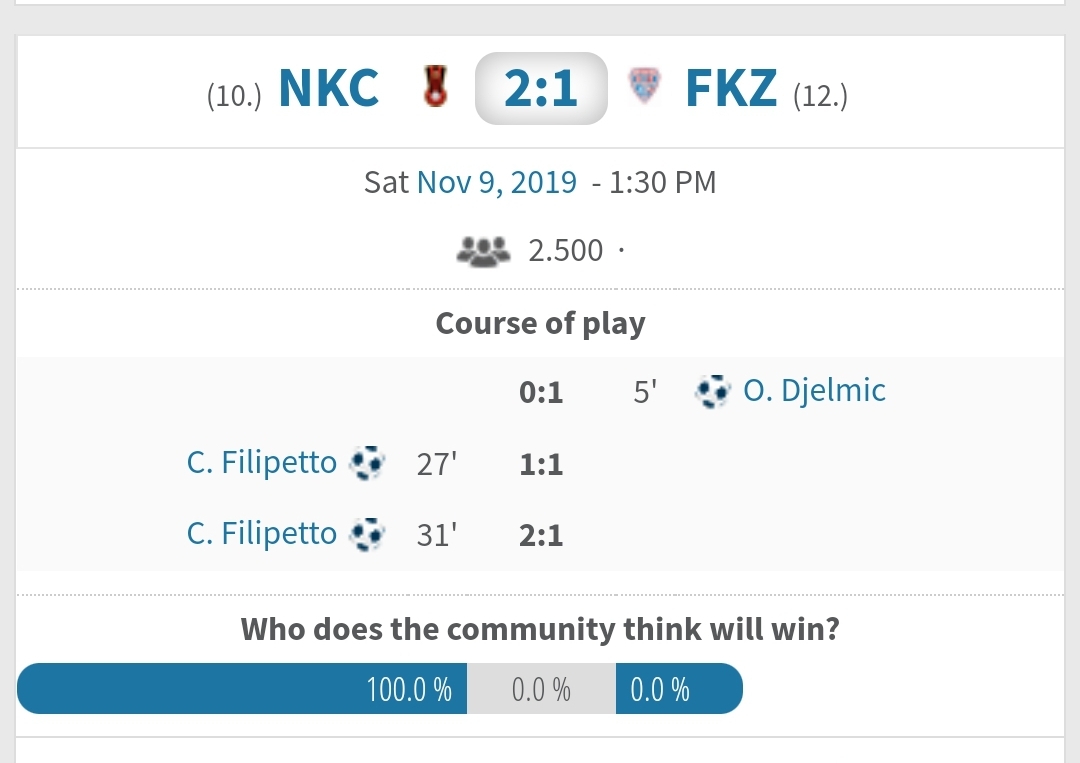The height and width of the screenshot is (763, 1080).
Task: Click the goal ball icon at 27'
Action: 367,463
